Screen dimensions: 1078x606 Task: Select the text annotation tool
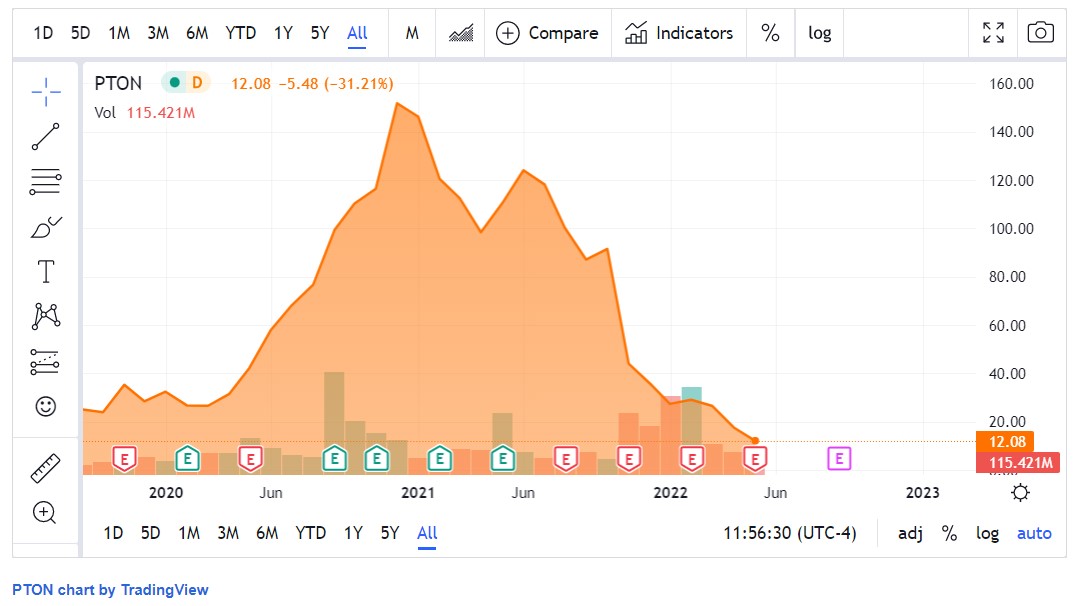tap(45, 272)
